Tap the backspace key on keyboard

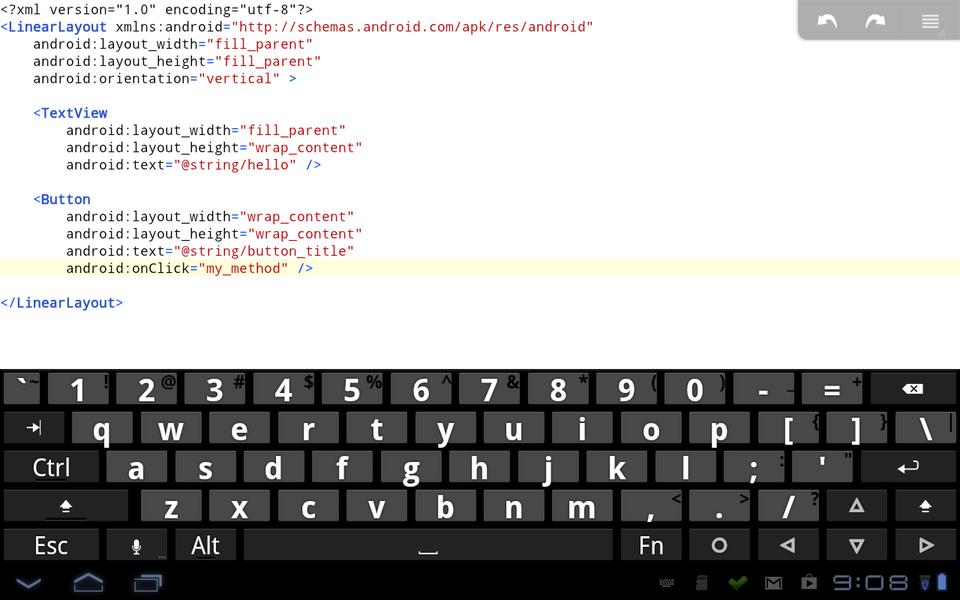pos(912,389)
